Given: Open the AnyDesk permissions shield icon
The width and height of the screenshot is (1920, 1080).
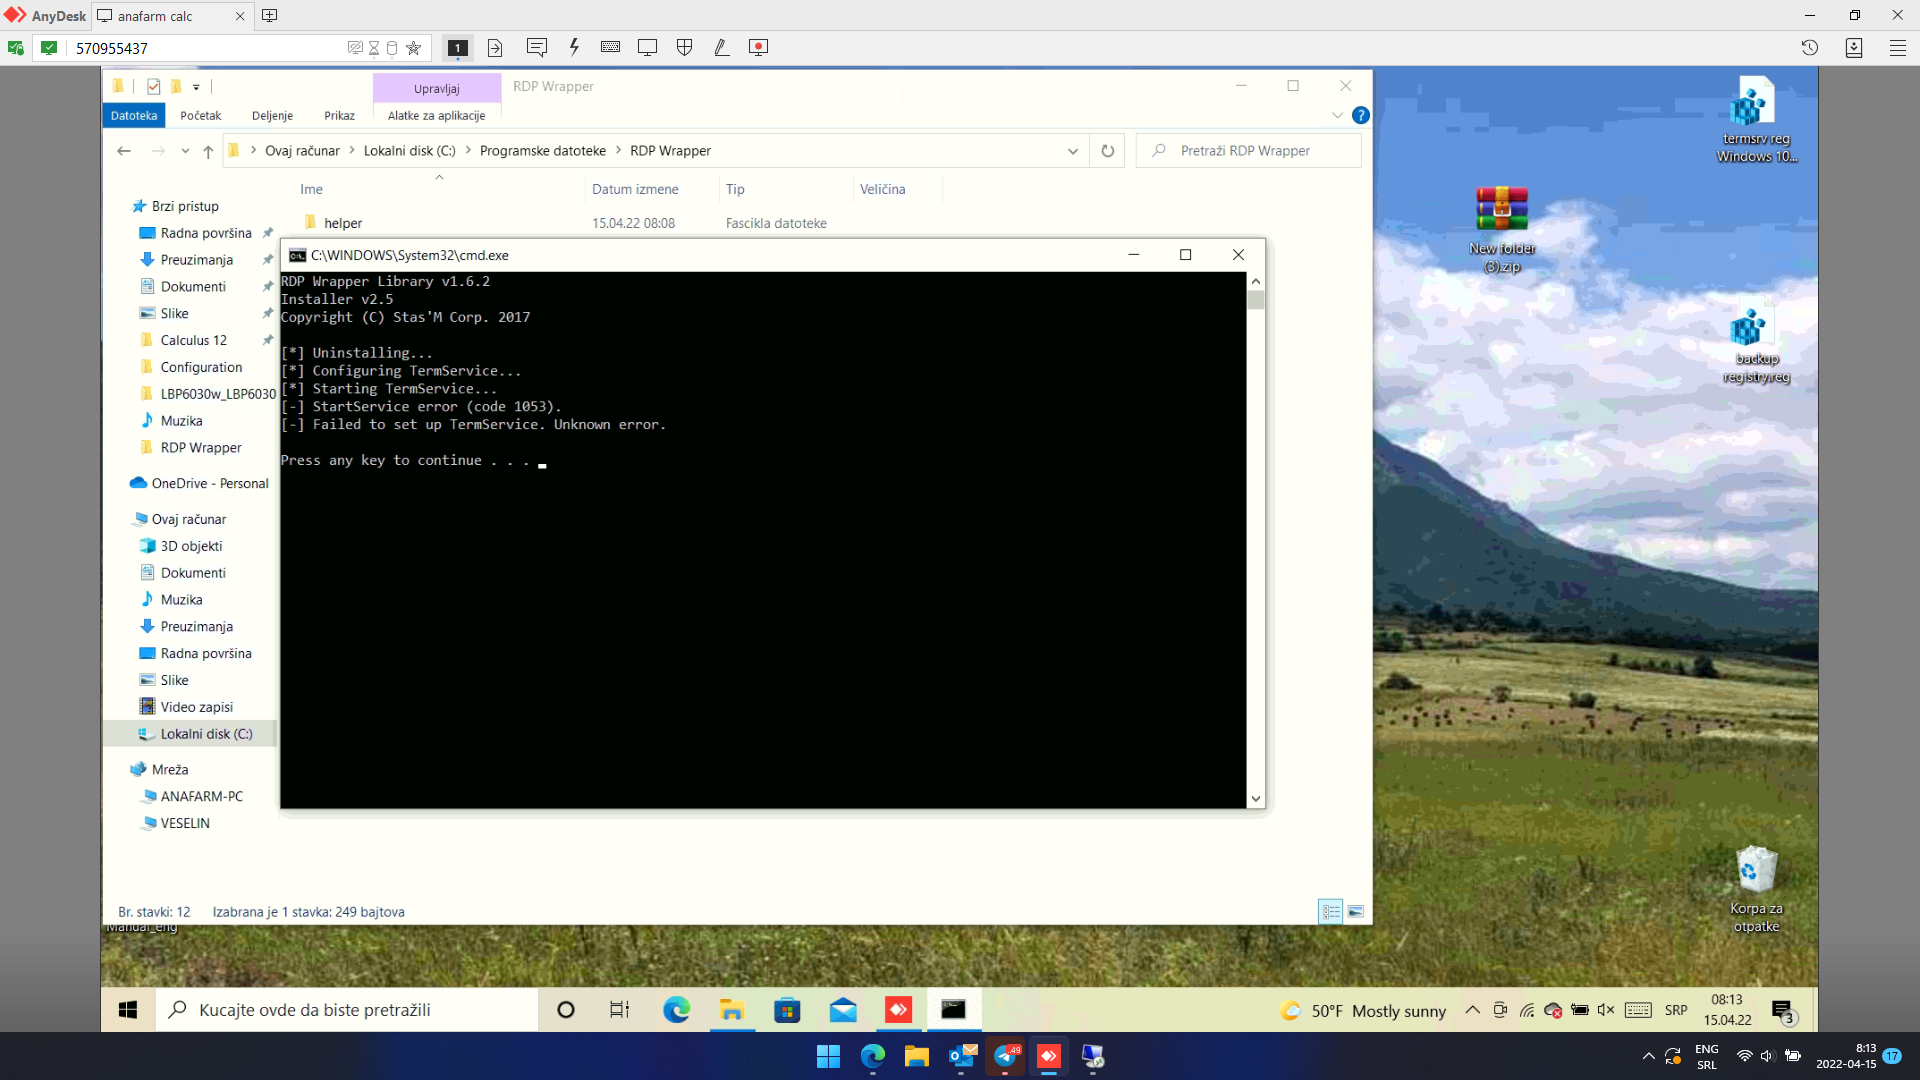Looking at the screenshot, I should click(x=684, y=47).
